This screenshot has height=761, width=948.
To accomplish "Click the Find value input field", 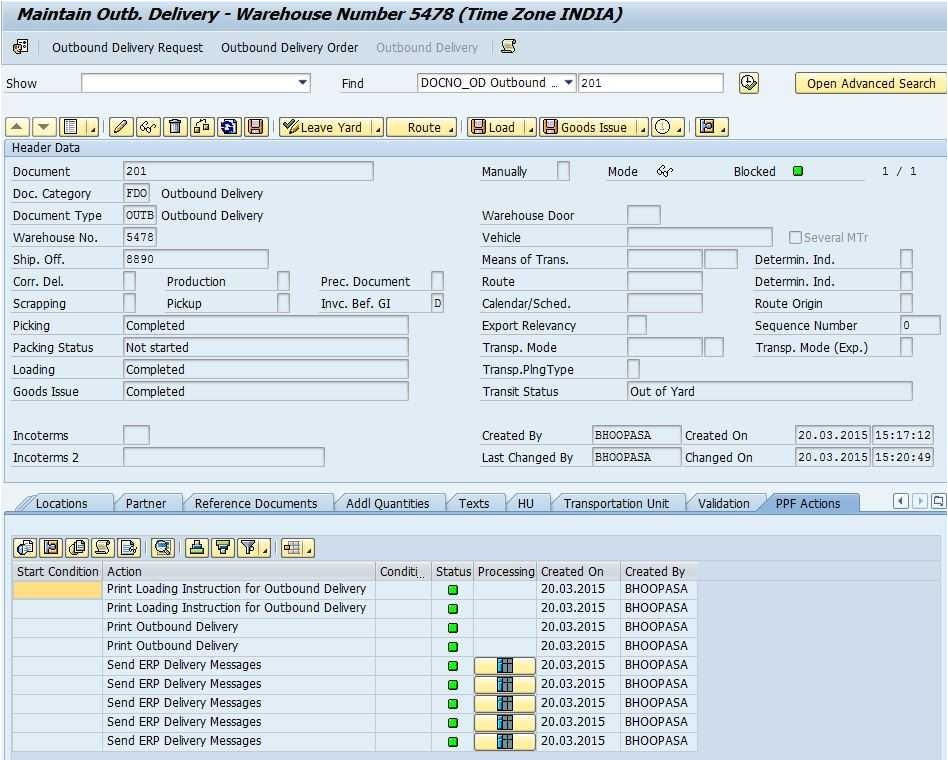I will (651, 83).
